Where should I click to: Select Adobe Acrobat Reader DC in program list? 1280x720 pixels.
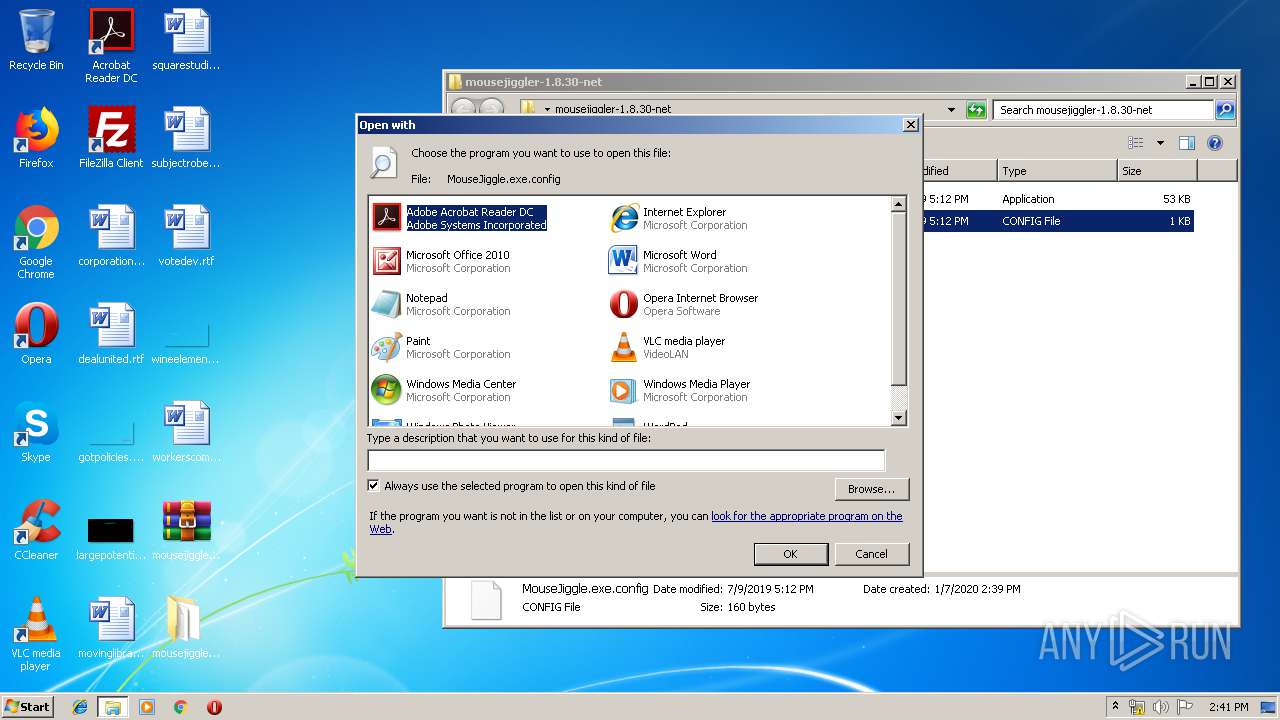pos(460,218)
